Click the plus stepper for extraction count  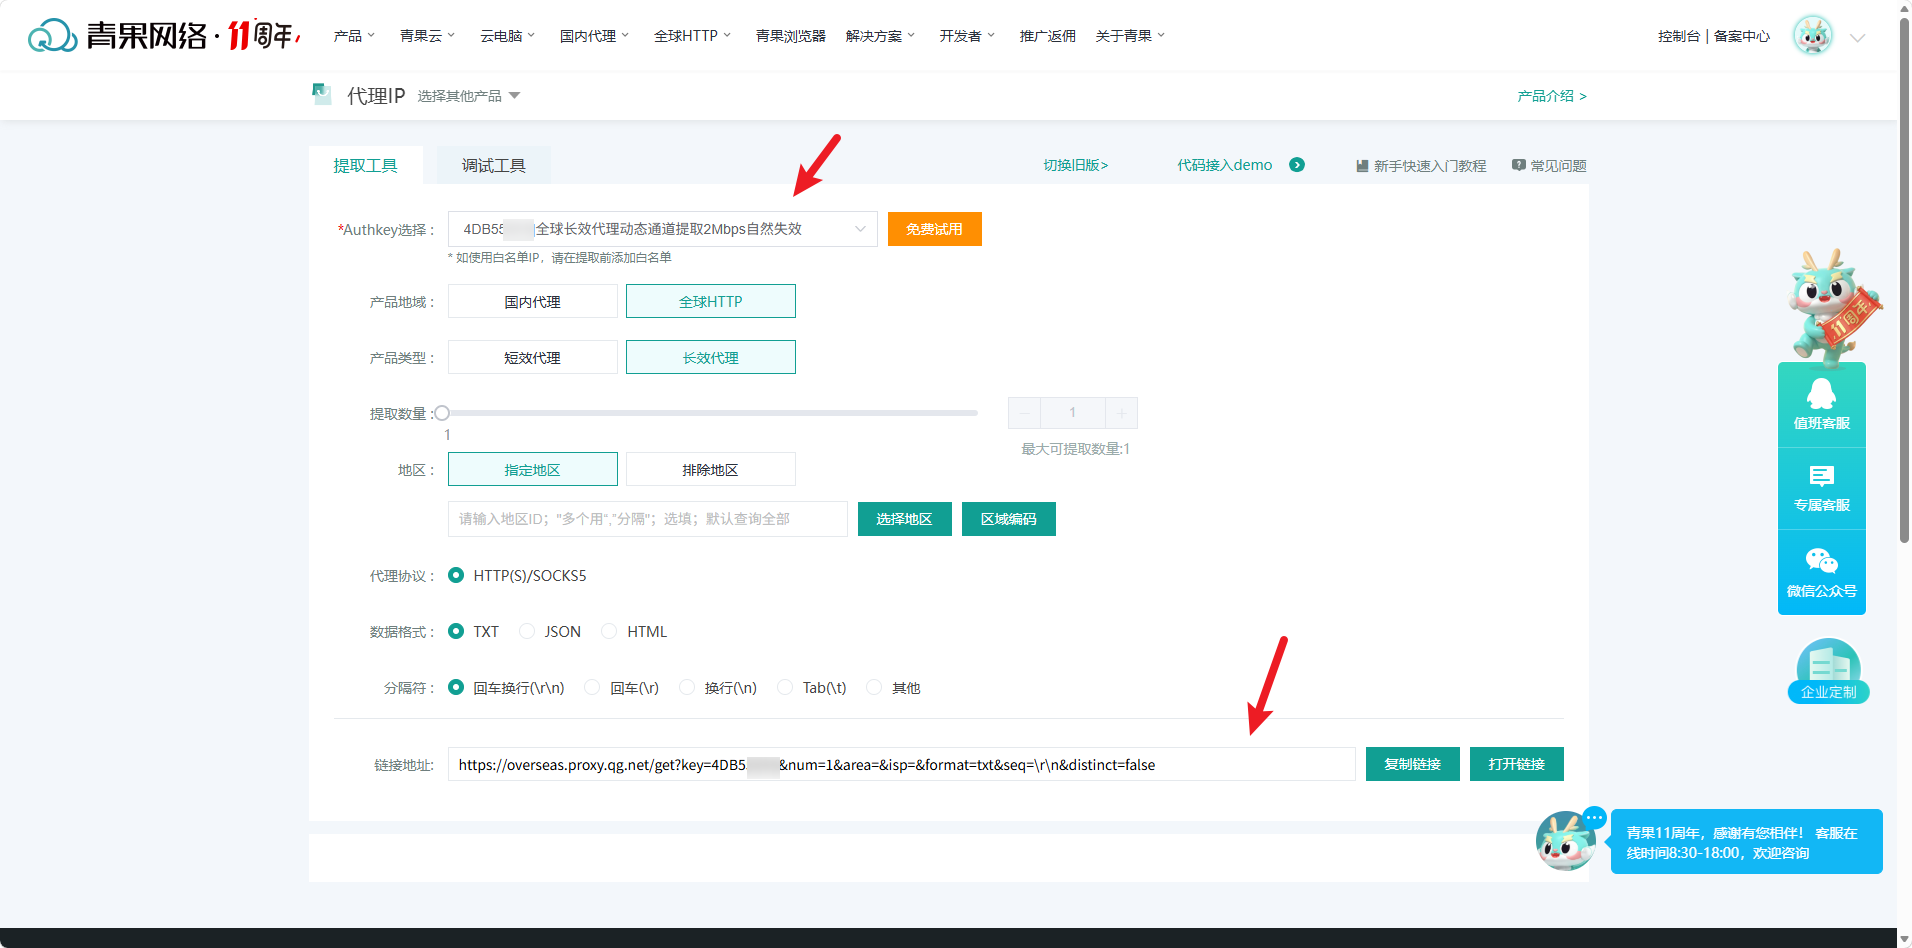[1121, 413]
